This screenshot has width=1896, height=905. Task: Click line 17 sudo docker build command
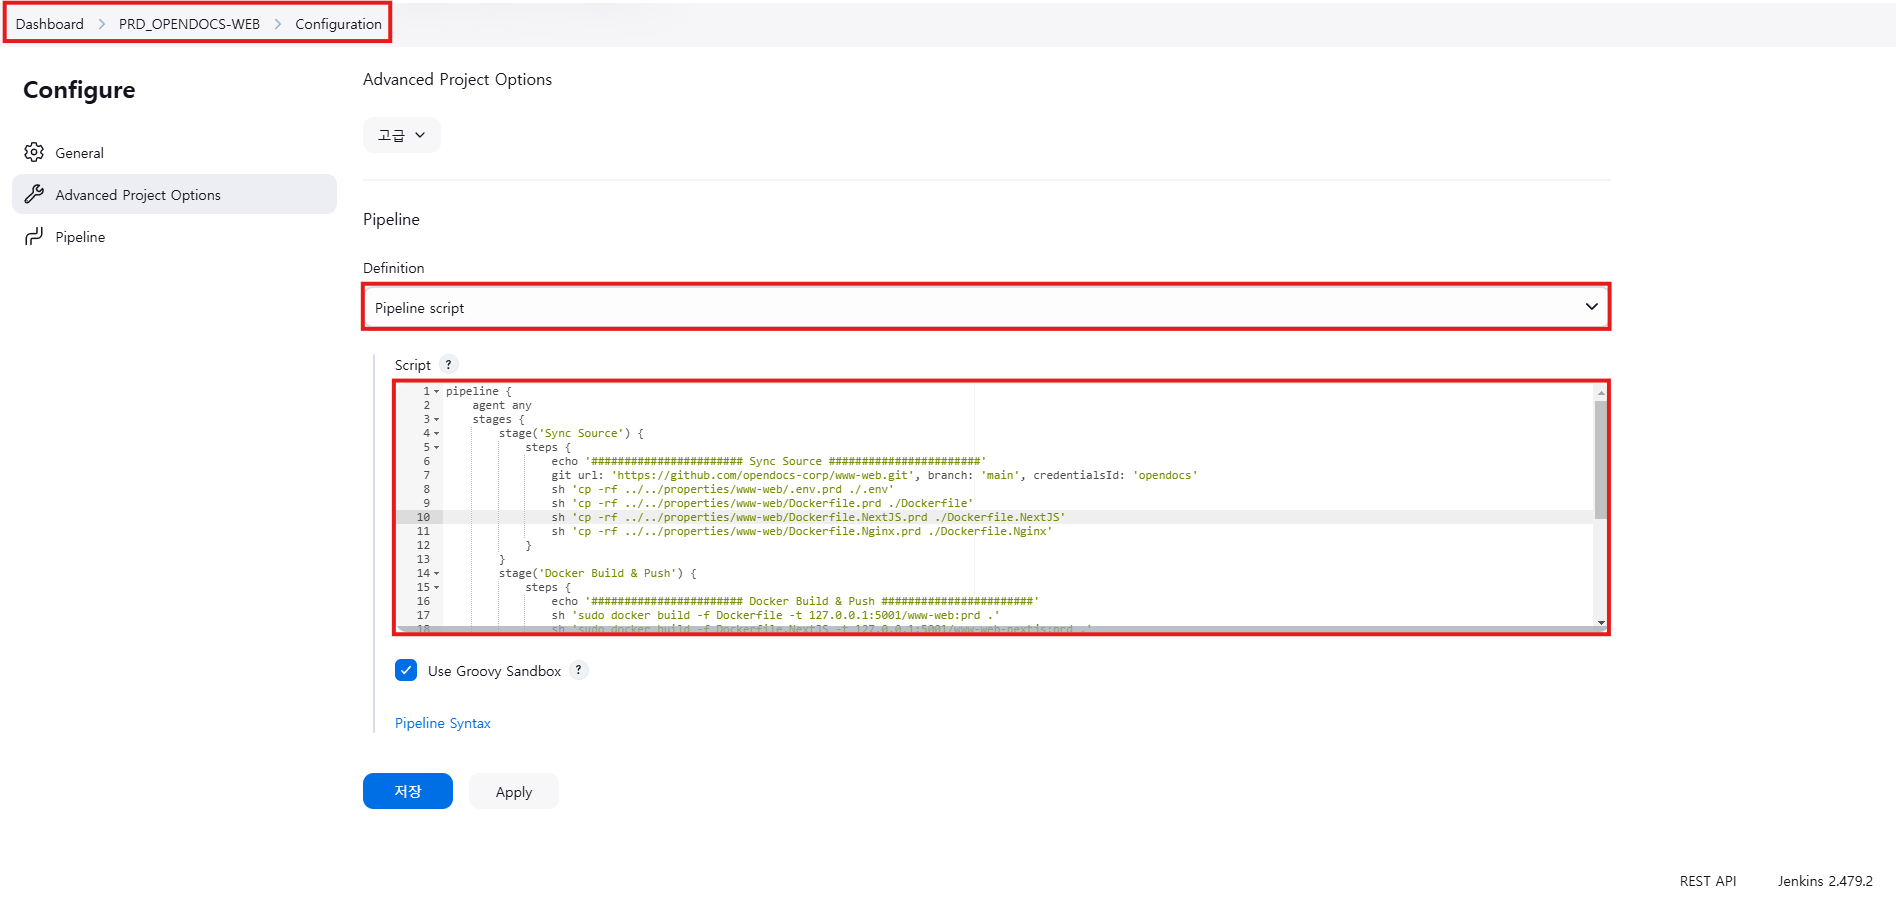775,616
